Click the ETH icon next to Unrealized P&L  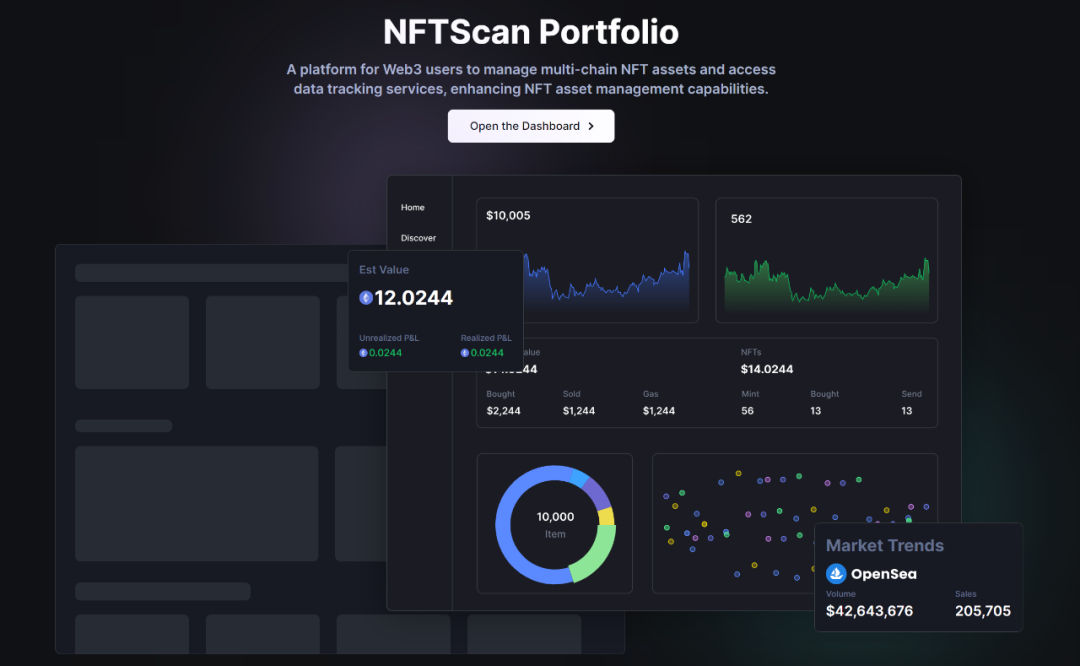point(363,353)
